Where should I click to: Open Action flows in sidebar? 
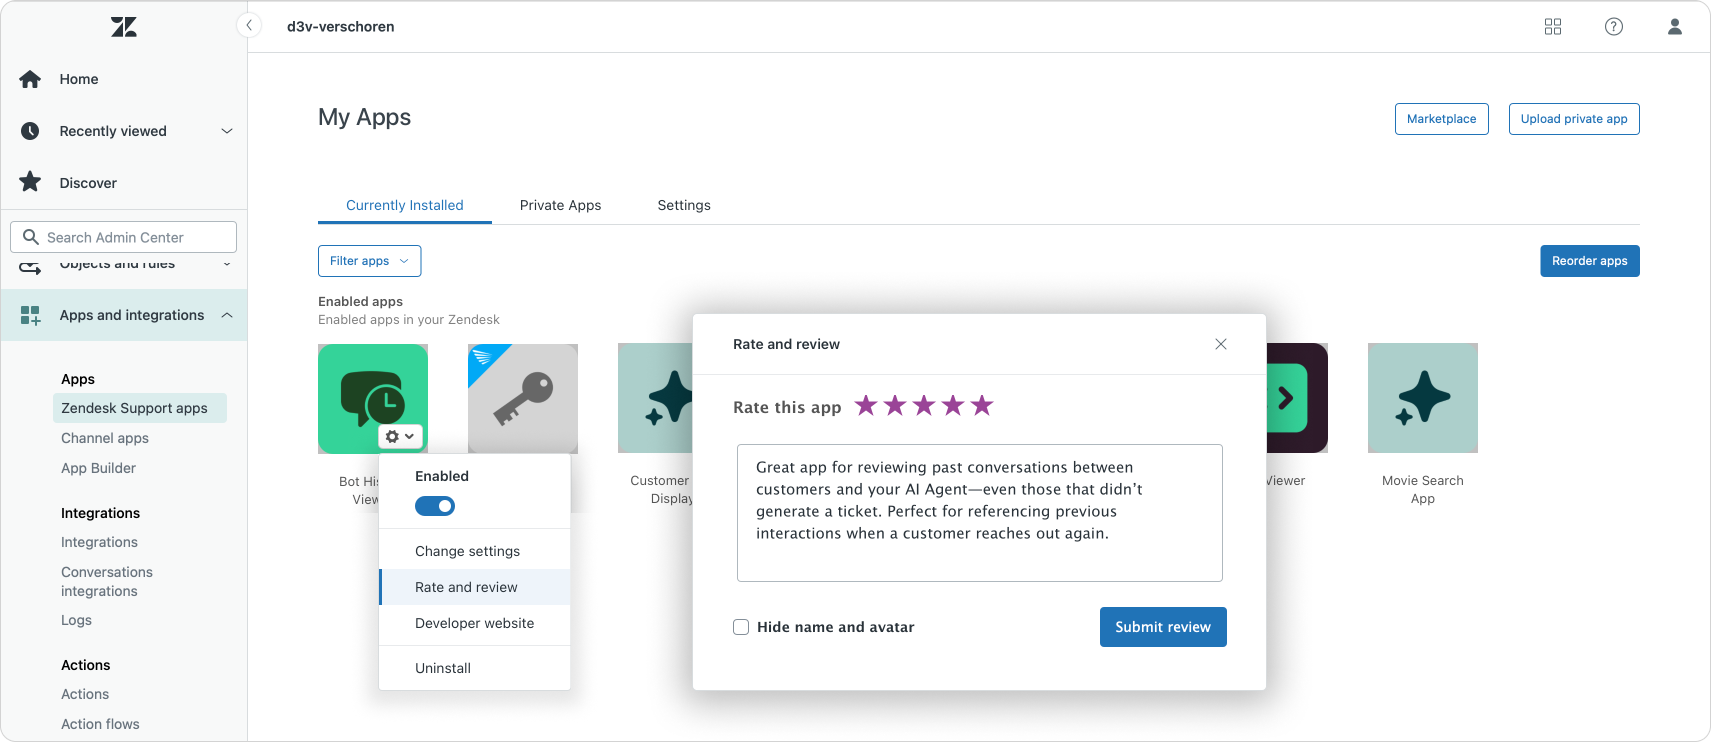point(100,724)
